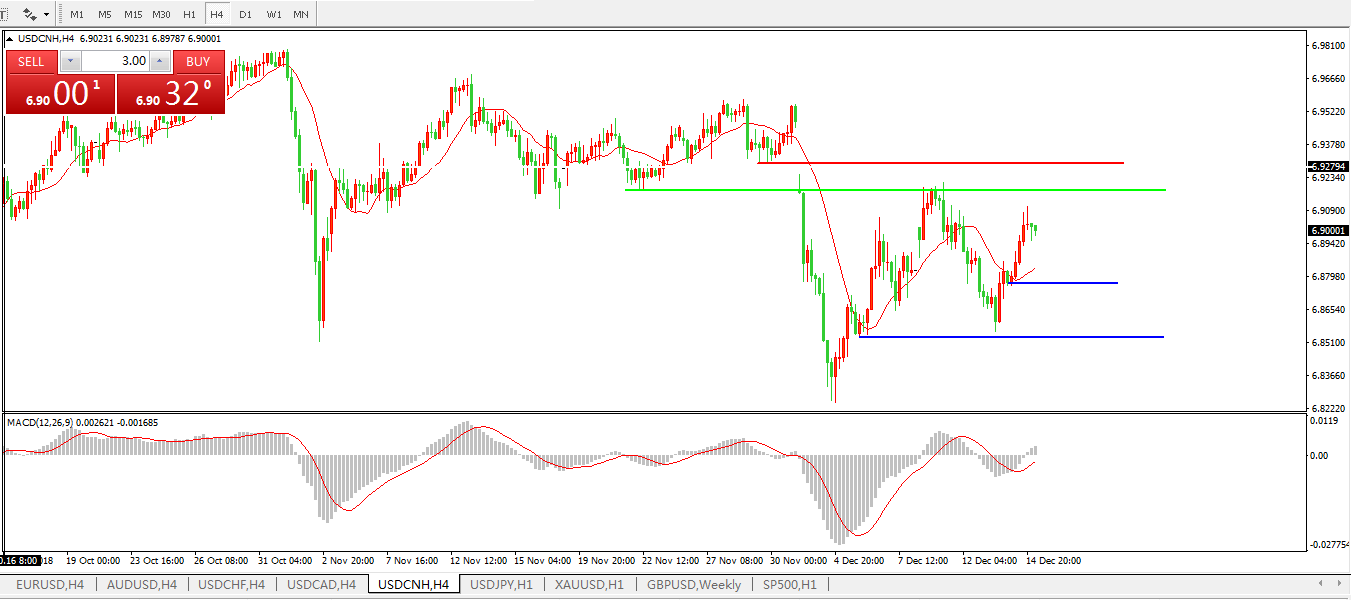Open the dropdown arrow beside the shapes tool
The width and height of the screenshot is (1351, 600).
pyautogui.click(x=47, y=14)
